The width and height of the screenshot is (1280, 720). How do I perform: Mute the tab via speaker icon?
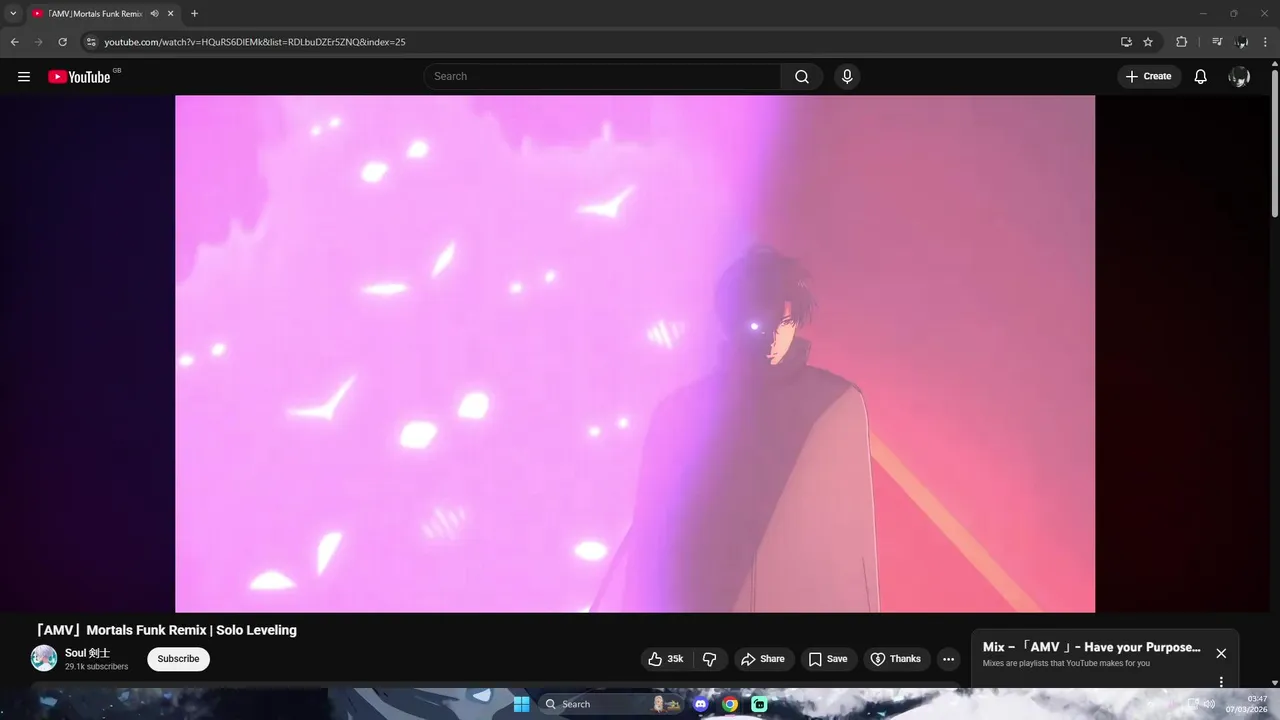[154, 14]
